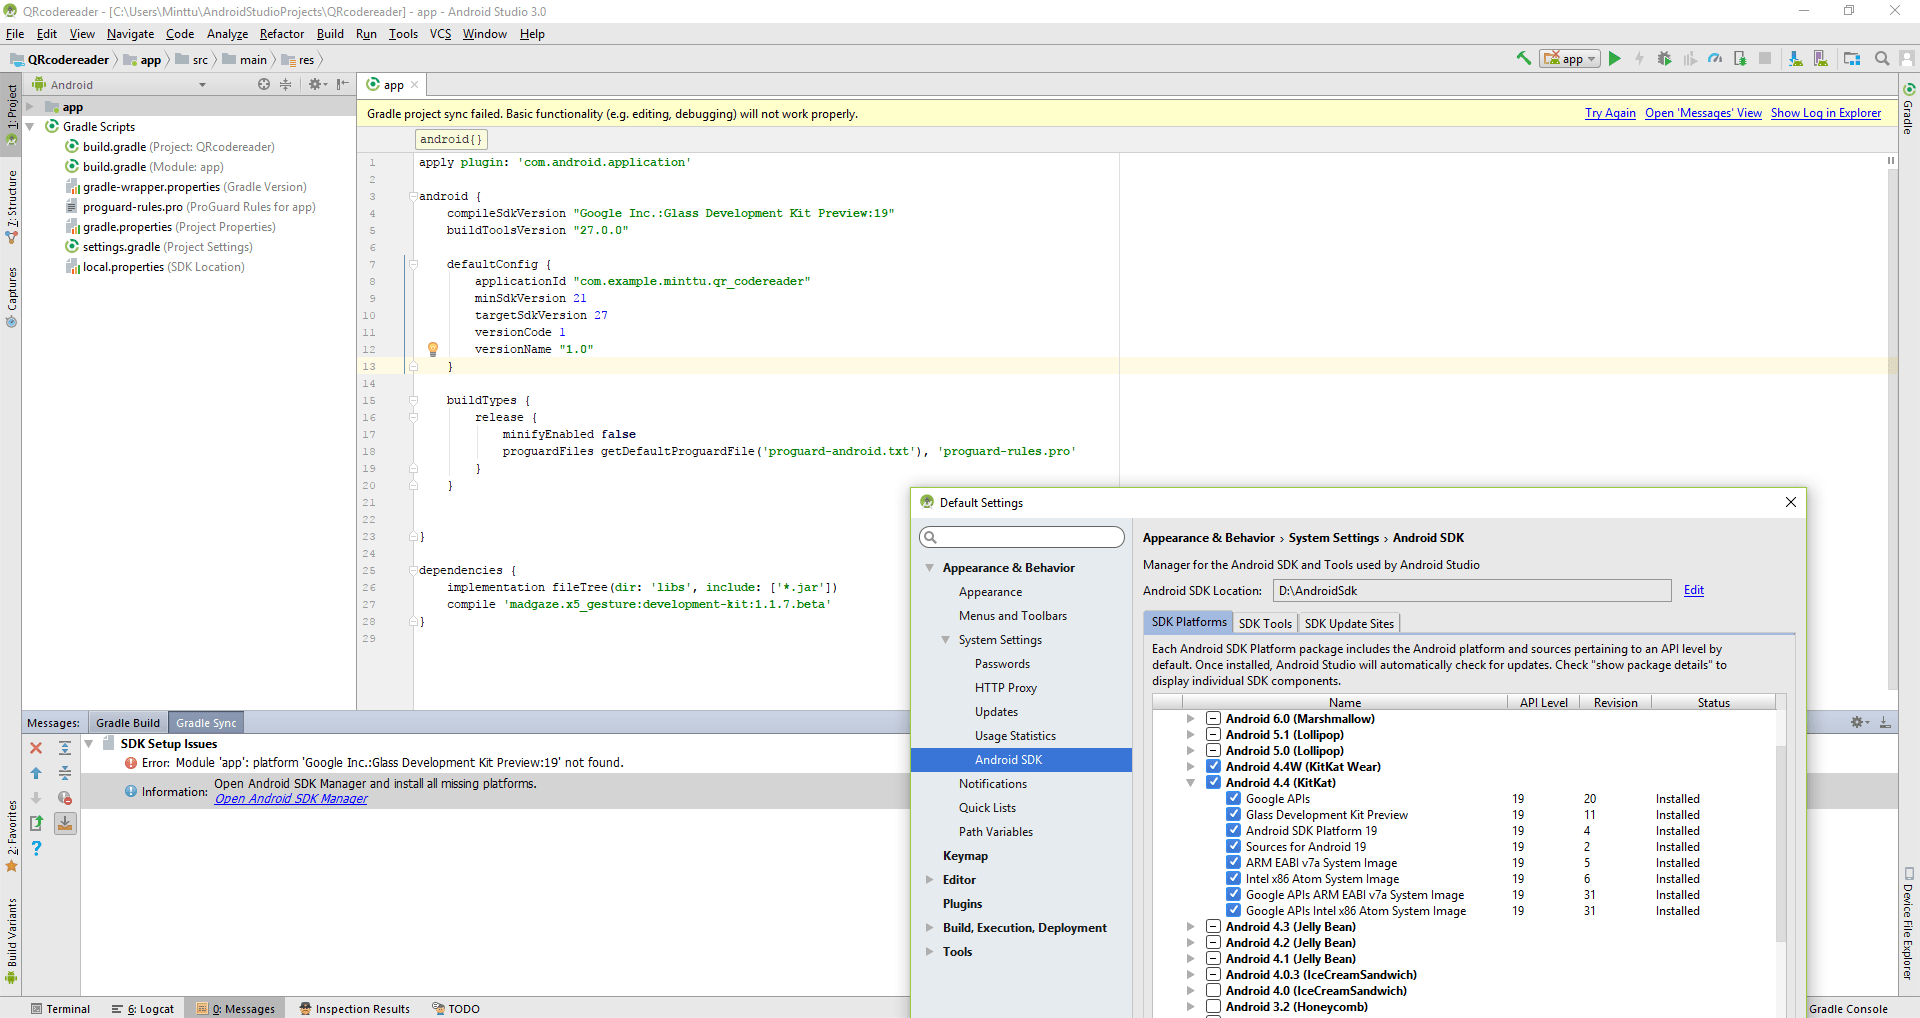Expand Android 6.0 (Marshmallow) entry
The width and height of the screenshot is (1920, 1018).
[x=1190, y=718]
